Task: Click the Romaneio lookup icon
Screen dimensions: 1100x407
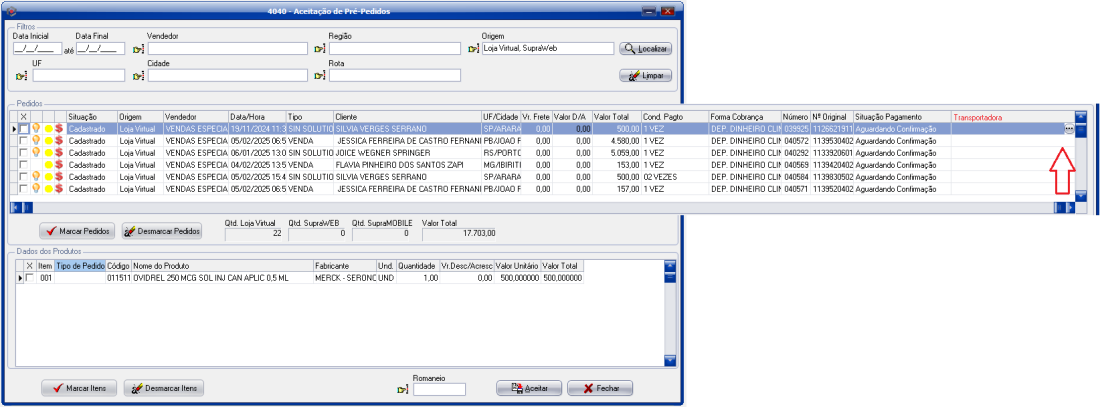Action: click(x=403, y=389)
